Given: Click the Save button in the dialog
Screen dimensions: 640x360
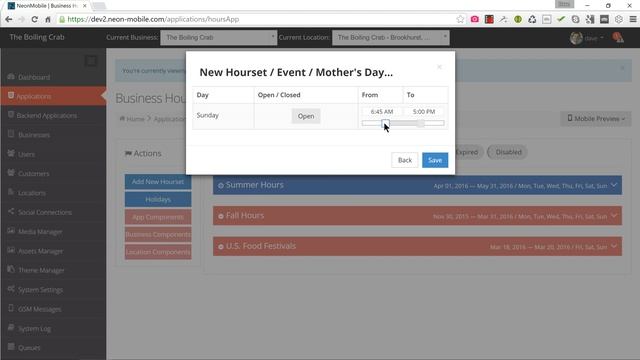Looking at the screenshot, I should point(435,160).
